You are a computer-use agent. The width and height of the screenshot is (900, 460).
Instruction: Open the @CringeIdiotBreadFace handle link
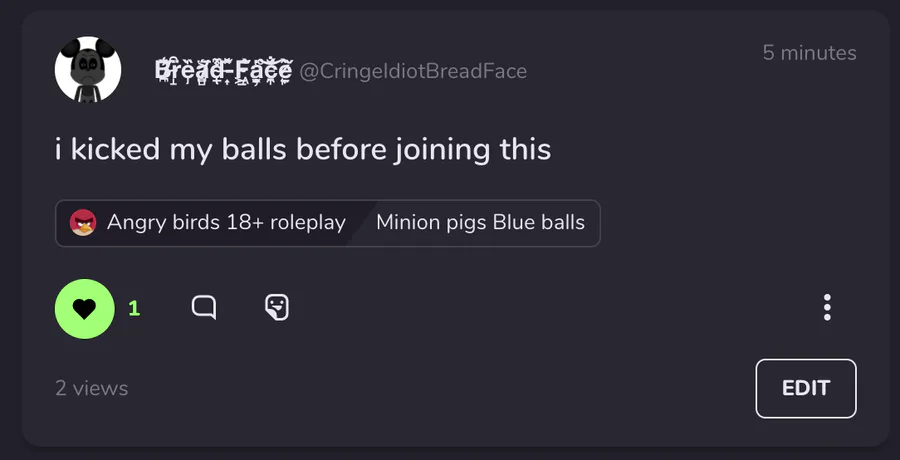pos(413,71)
